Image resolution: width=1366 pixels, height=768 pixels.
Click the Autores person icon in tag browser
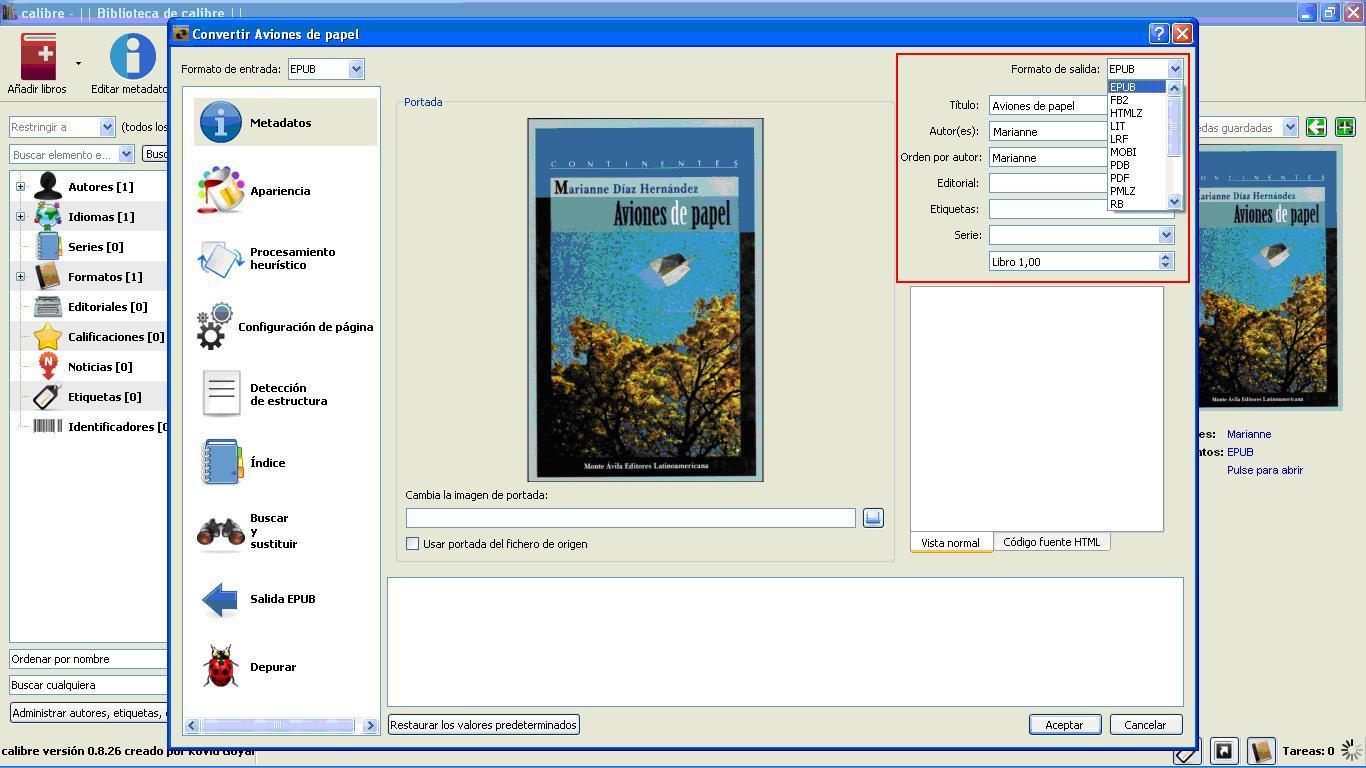pyautogui.click(x=47, y=186)
